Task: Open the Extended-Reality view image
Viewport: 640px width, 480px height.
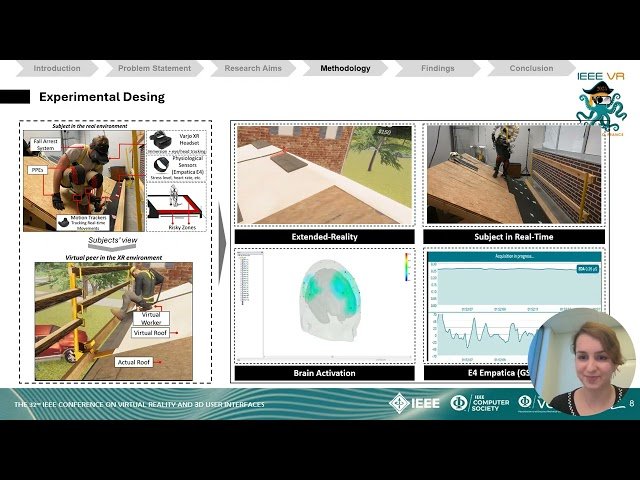Action: pos(324,175)
